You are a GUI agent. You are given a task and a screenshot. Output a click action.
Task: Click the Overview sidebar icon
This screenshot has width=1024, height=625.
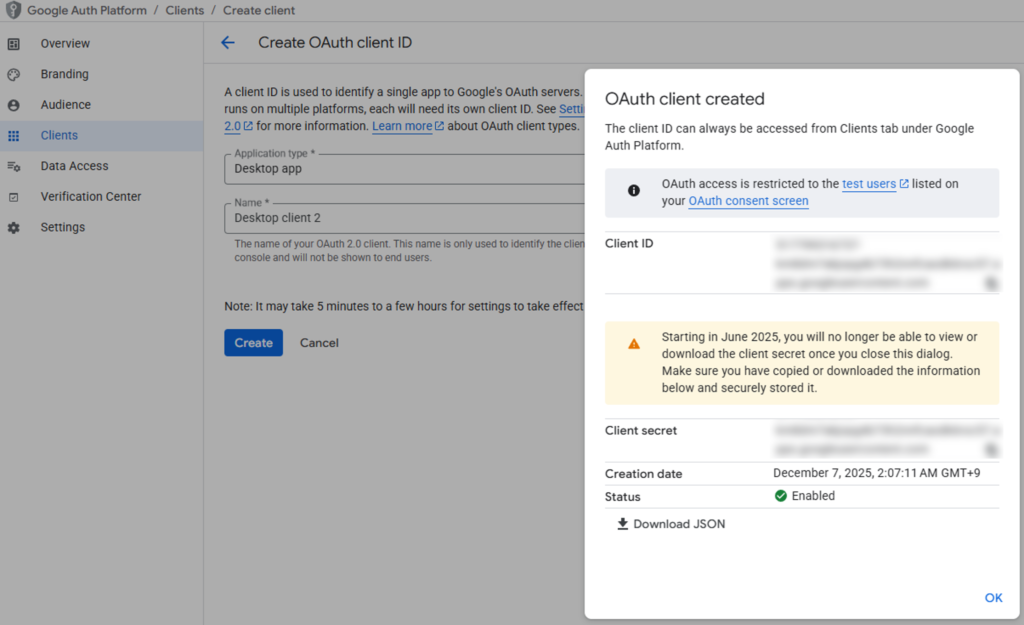pyautogui.click(x=14, y=44)
